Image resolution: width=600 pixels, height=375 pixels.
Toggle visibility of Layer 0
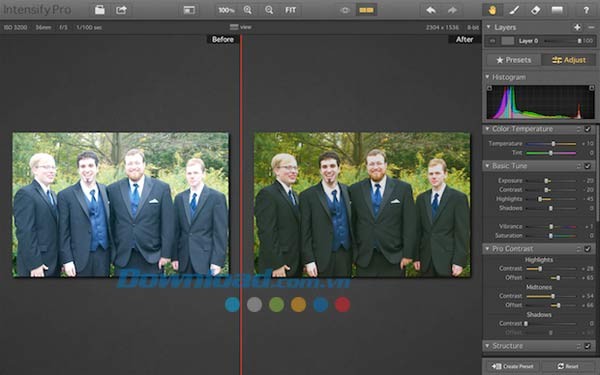(492, 41)
